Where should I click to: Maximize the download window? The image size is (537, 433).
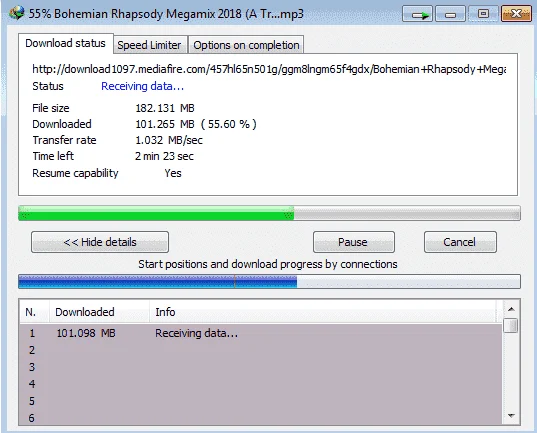point(483,14)
